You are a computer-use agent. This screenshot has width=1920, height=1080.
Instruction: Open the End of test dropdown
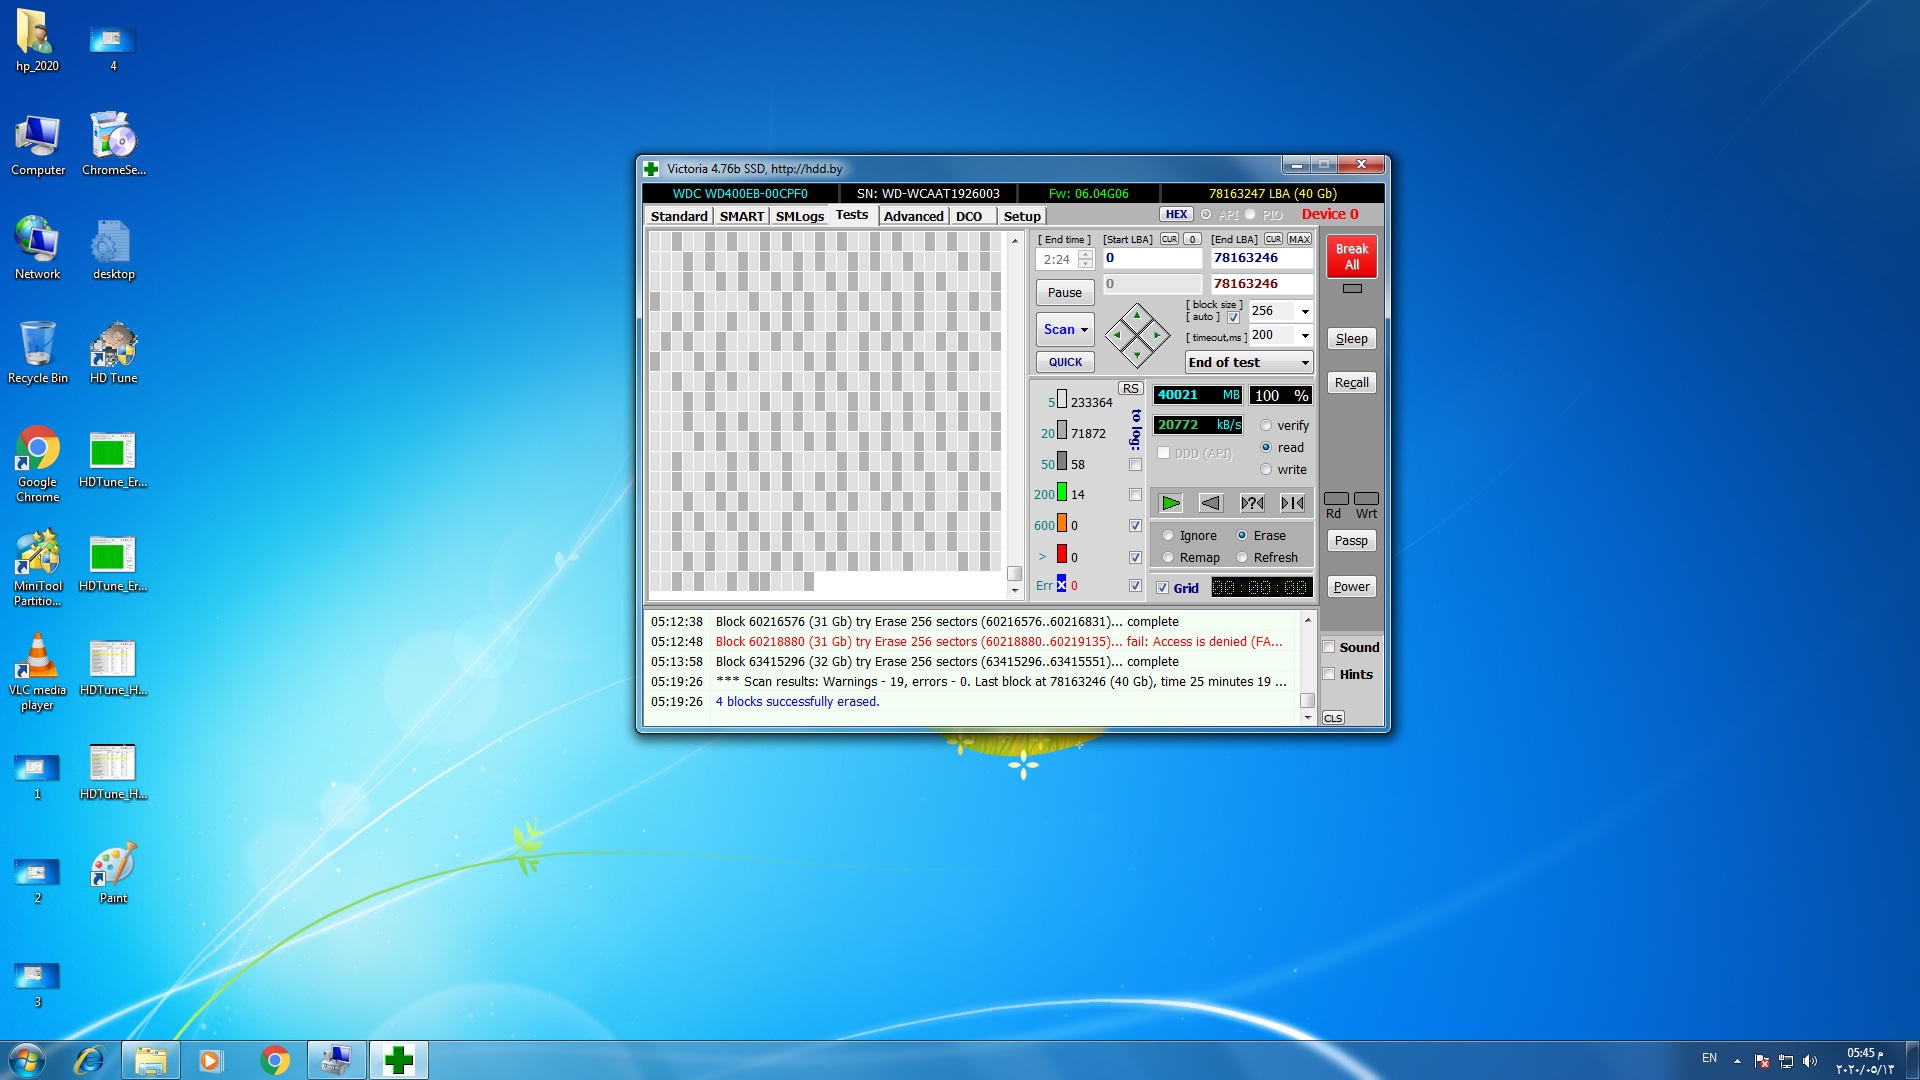click(1249, 362)
